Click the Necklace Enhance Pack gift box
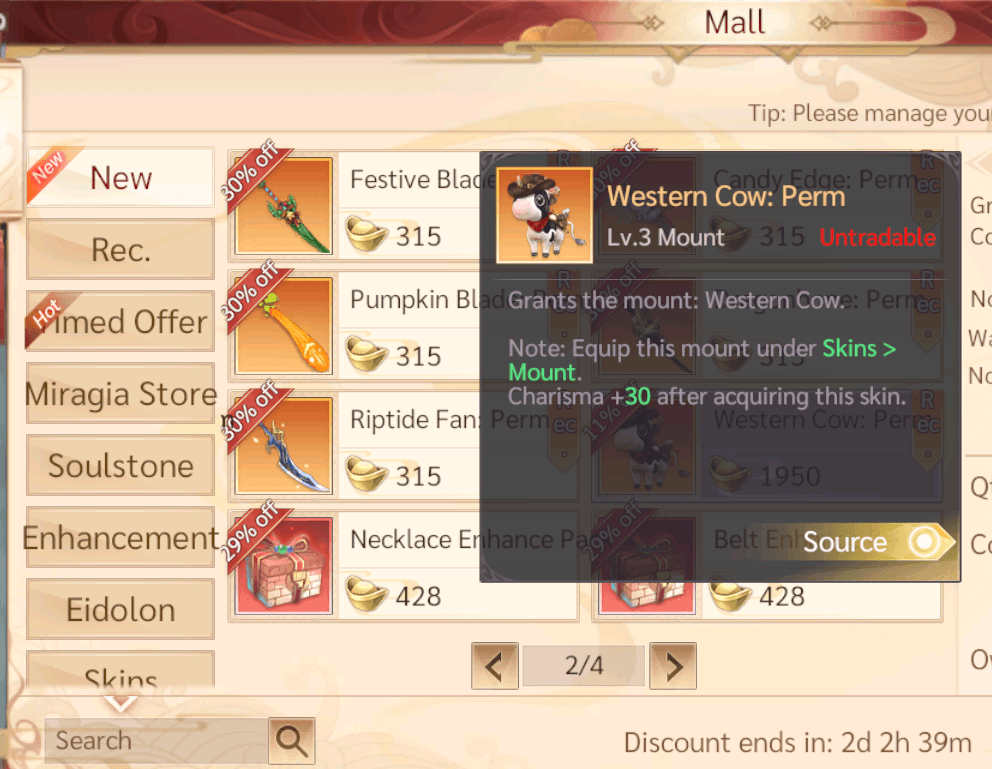The width and height of the screenshot is (992, 769). click(x=283, y=566)
